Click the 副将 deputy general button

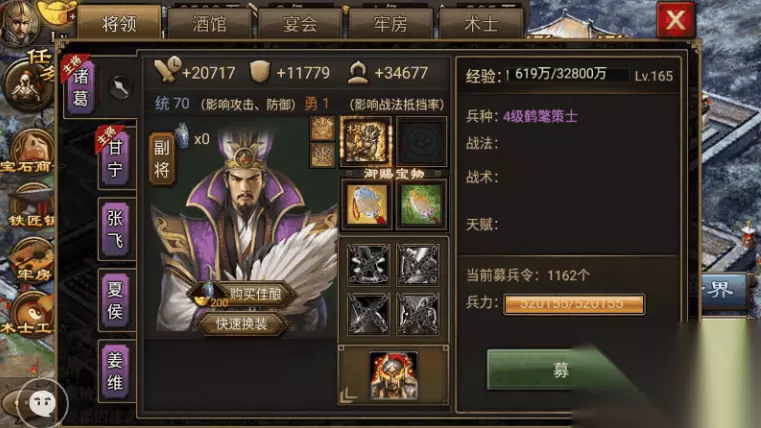(161, 159)
